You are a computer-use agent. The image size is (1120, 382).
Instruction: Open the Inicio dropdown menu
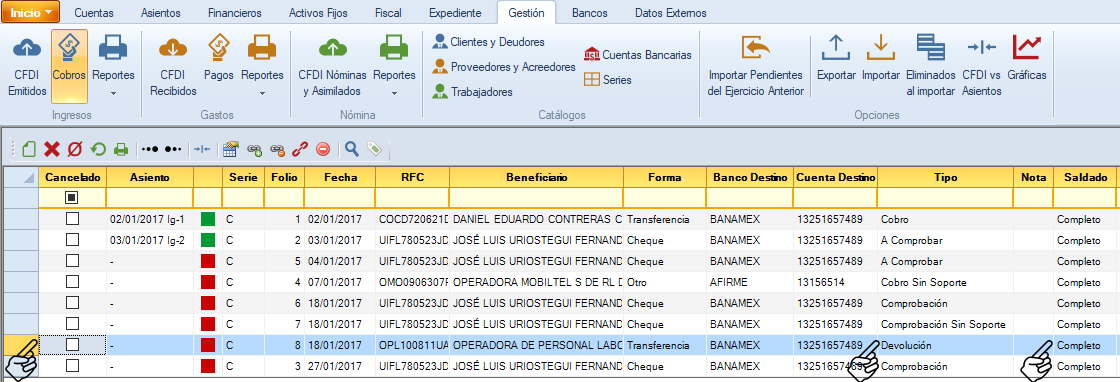(31, 13)
